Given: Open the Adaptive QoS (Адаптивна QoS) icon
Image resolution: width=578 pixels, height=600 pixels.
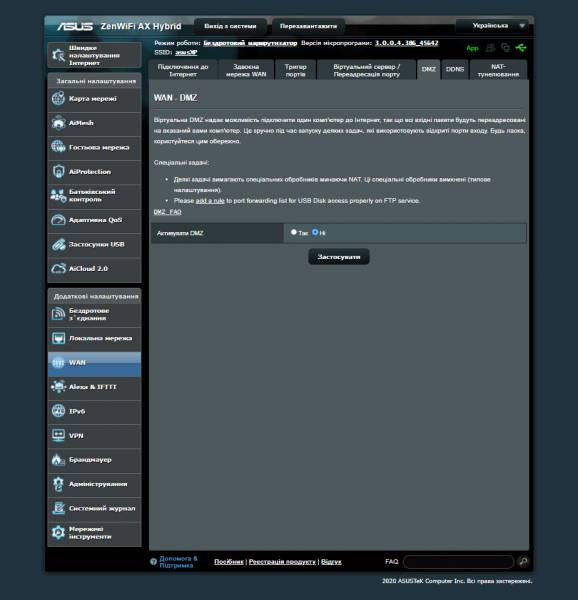Looking at the screenshot, I should (58, 220).
